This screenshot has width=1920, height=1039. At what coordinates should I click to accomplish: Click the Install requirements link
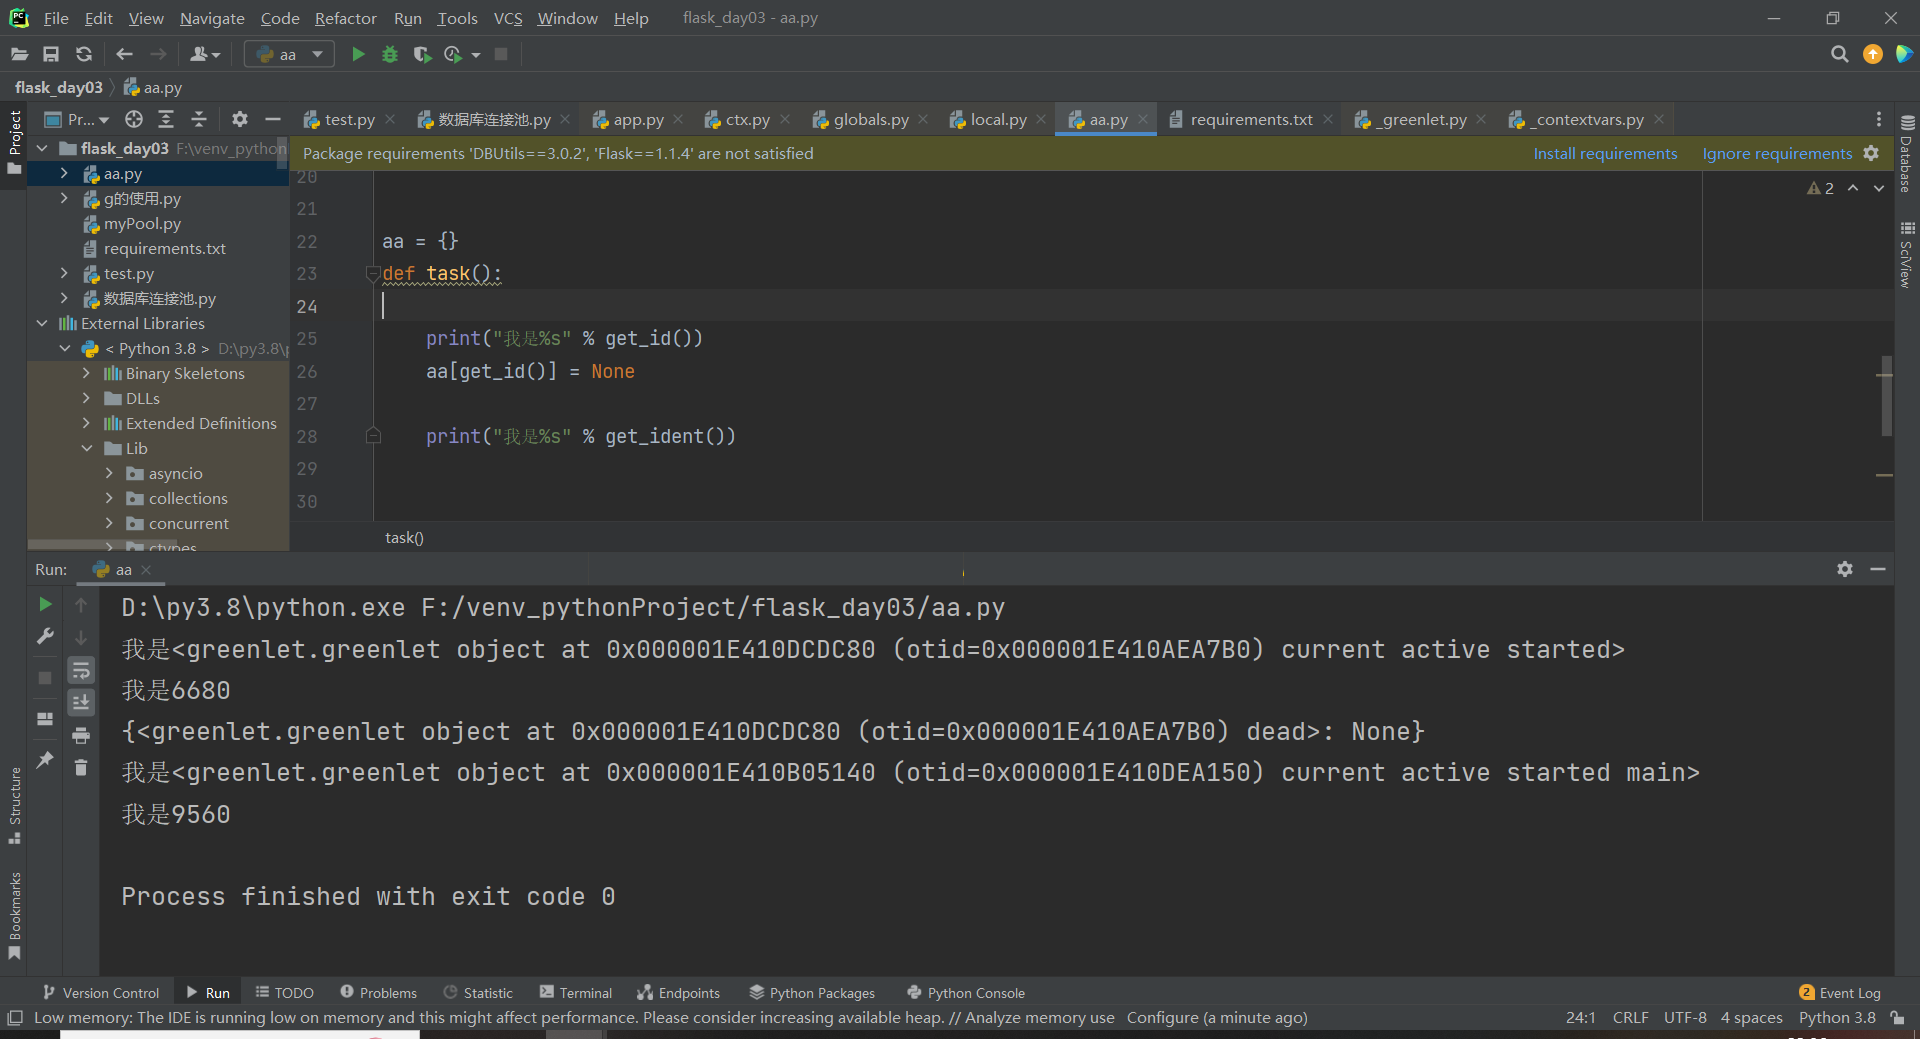1605,153
